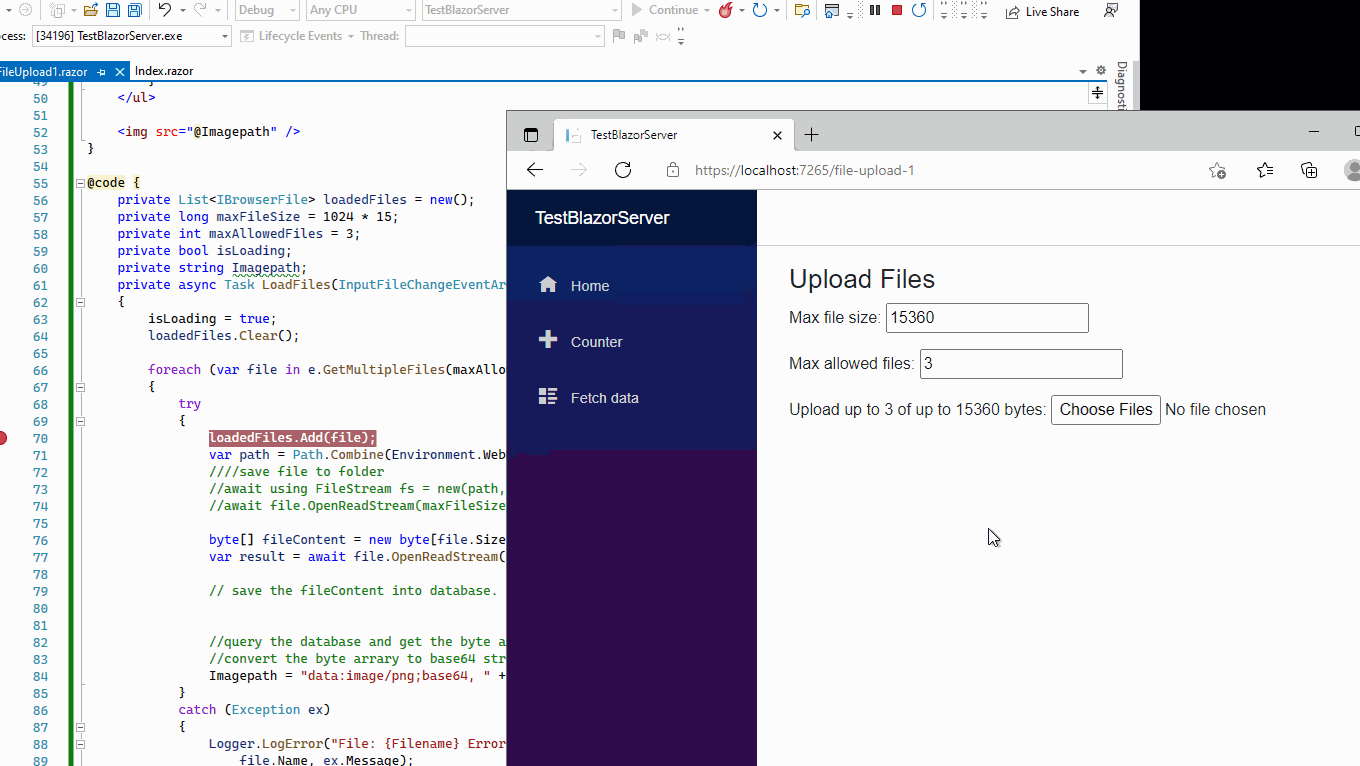Open the process dropdown showing TestBlazorServer.exe
Viewport: 1360px width, 766px height.
tap(131, 36)
